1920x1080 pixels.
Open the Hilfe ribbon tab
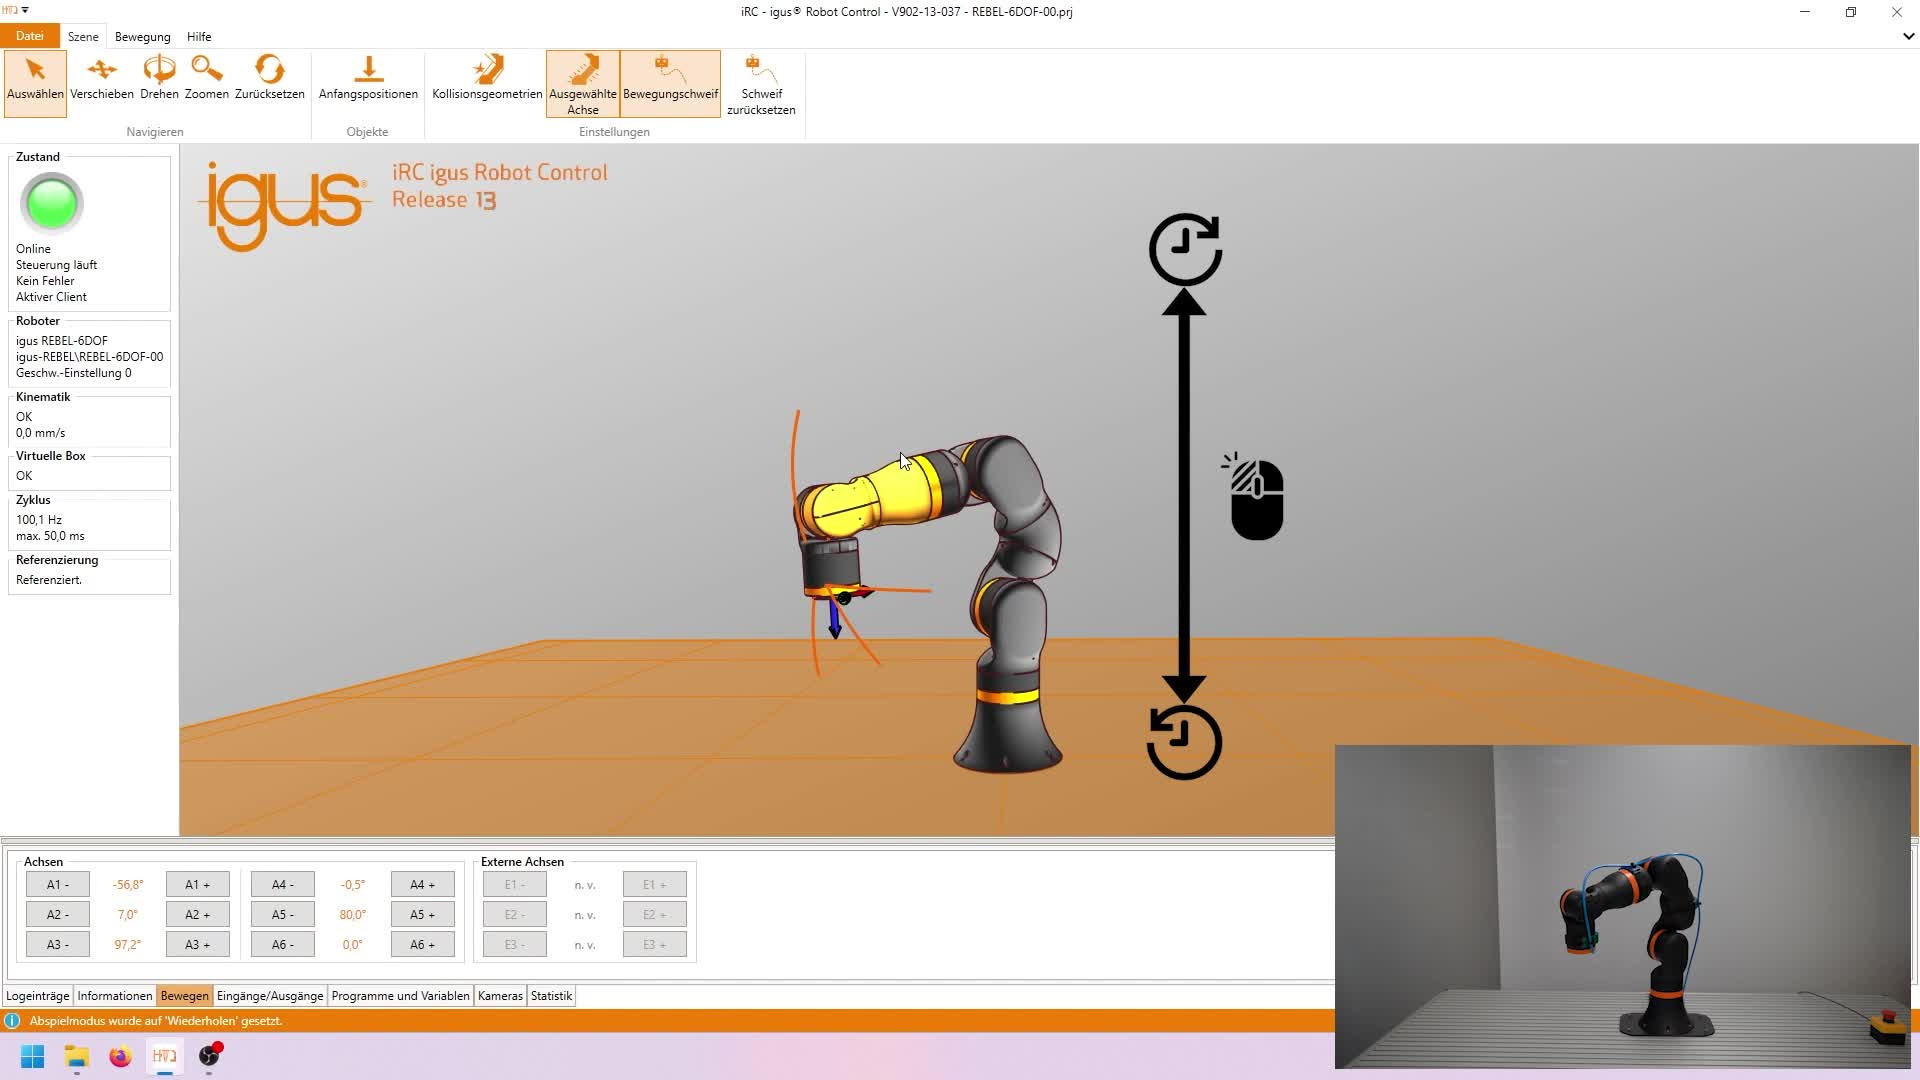(x=199, y=36)
